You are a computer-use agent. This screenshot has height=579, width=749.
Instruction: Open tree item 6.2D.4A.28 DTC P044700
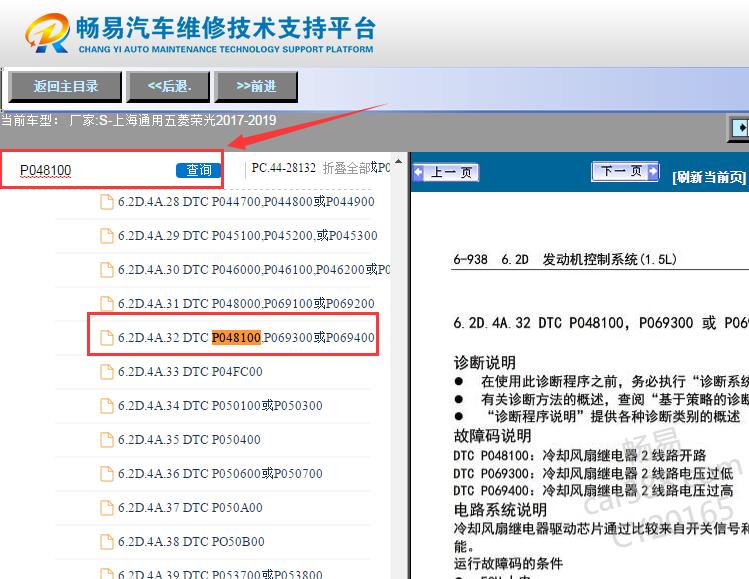(246, 202)
